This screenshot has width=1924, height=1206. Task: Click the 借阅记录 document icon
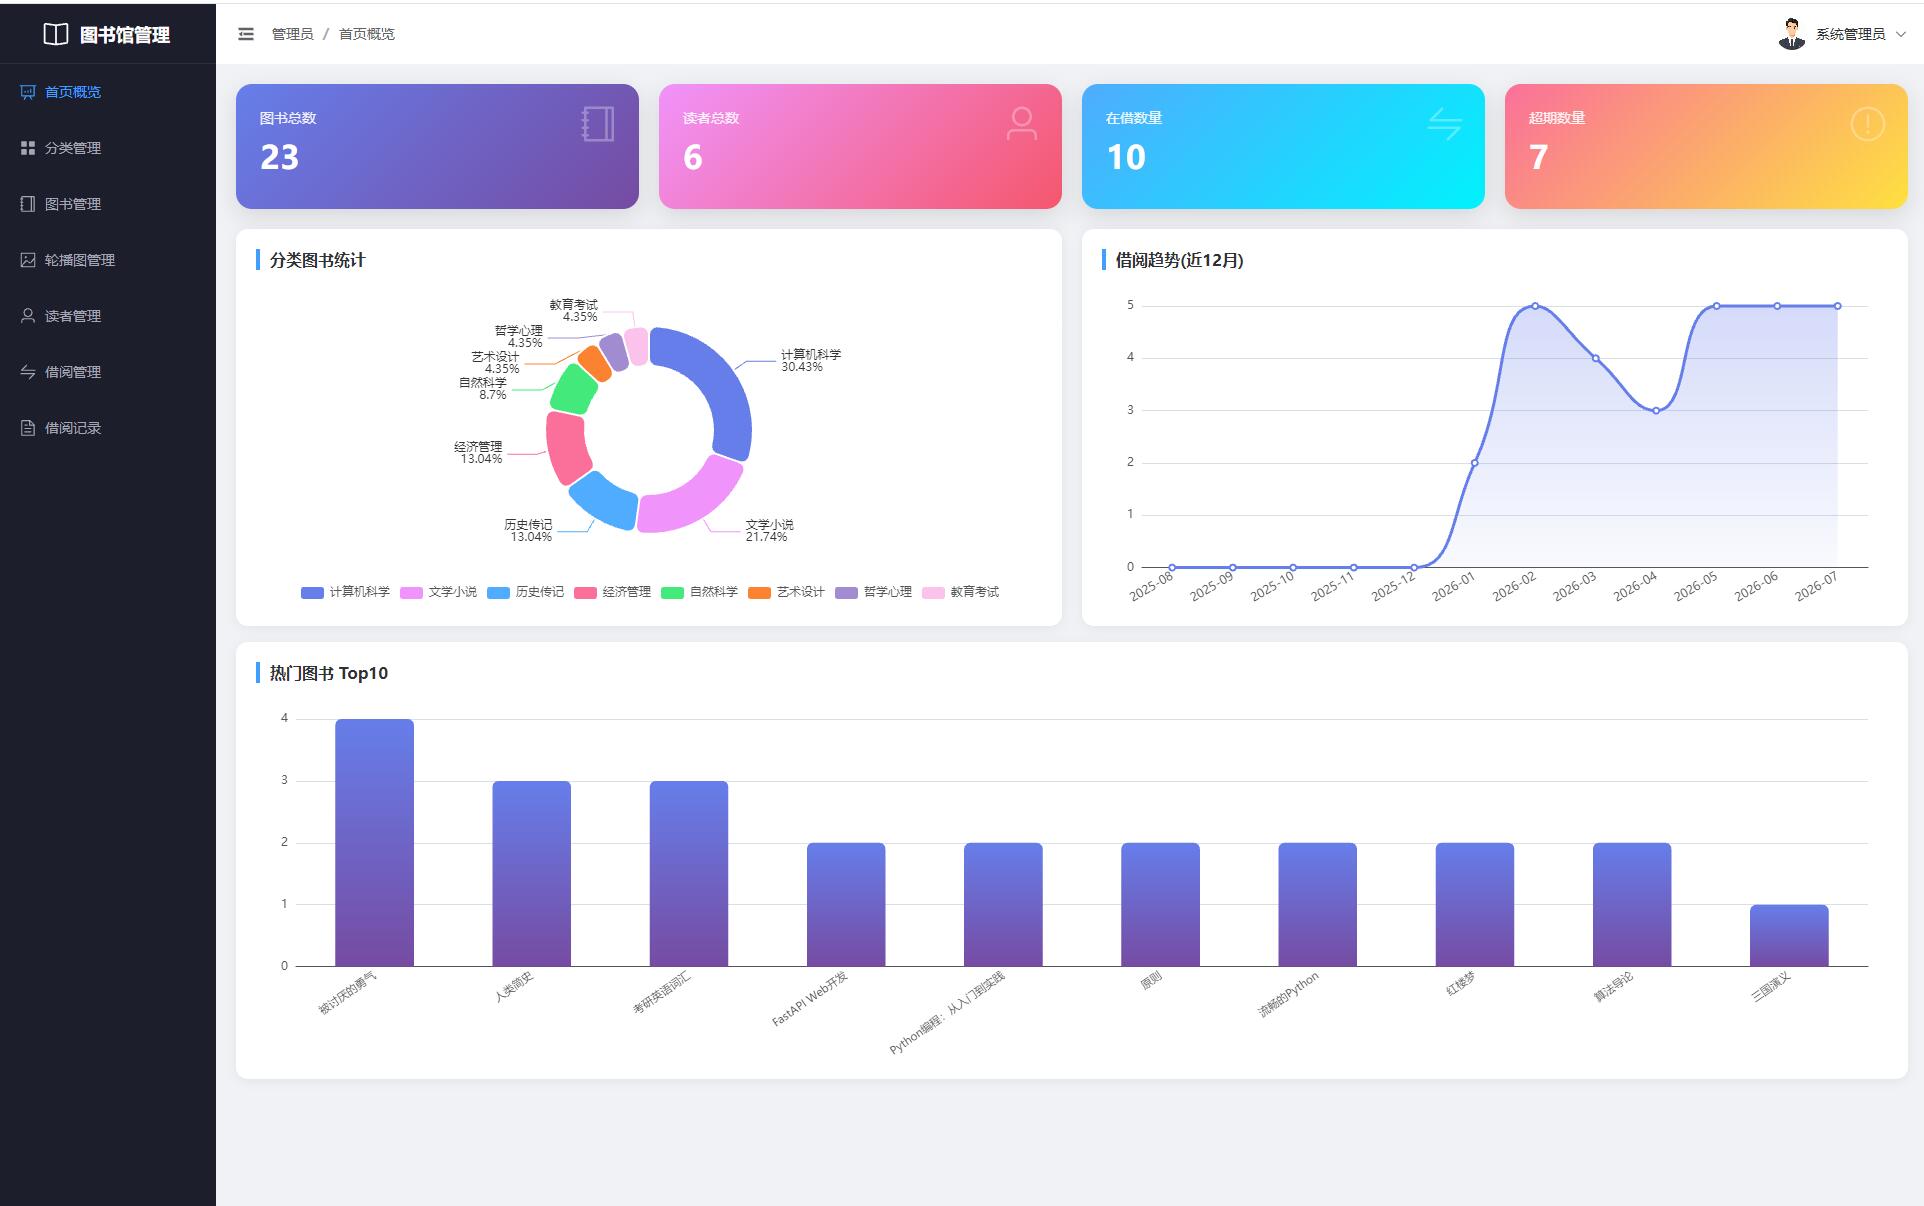coord(28,428)
